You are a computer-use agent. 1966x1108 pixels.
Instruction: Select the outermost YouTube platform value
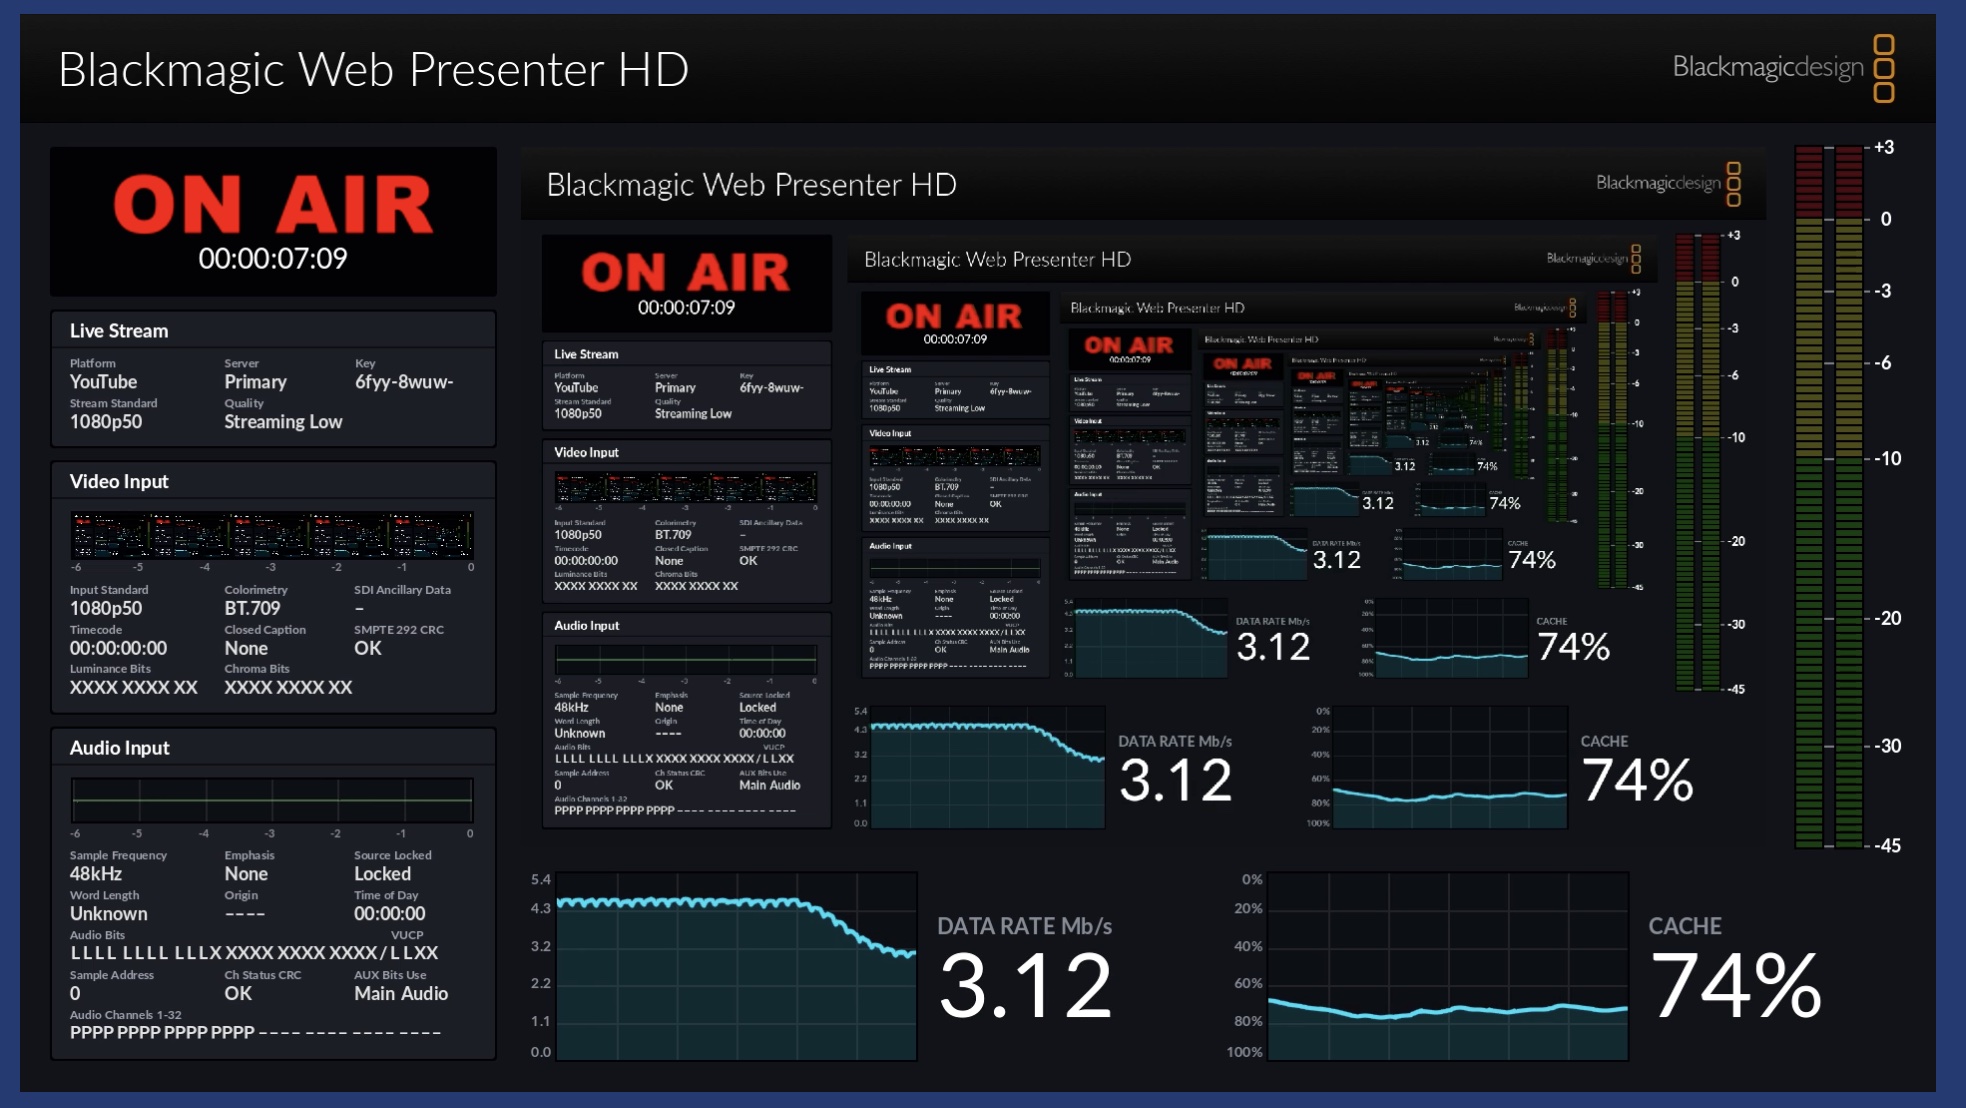click(x=103, y=382)
